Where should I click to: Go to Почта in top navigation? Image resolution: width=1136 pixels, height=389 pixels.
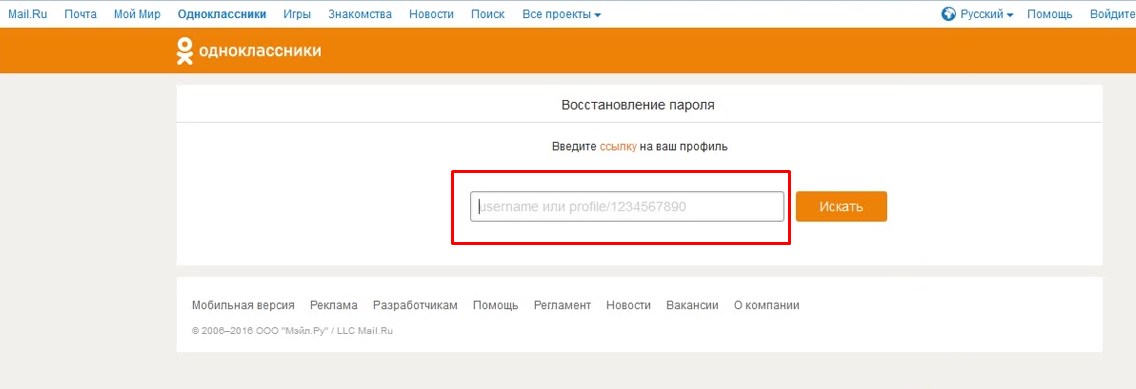80,14
